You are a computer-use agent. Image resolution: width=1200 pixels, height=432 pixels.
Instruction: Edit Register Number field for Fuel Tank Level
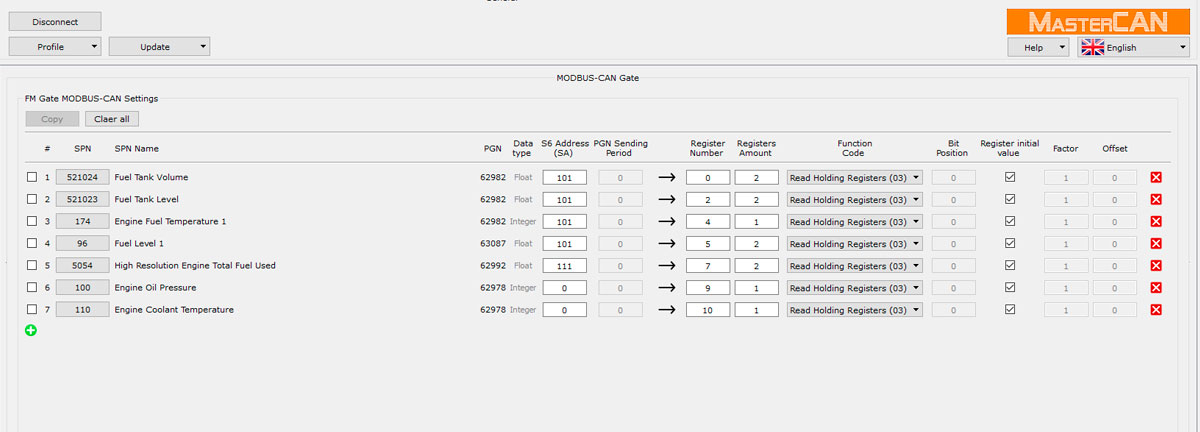[708, 199]
